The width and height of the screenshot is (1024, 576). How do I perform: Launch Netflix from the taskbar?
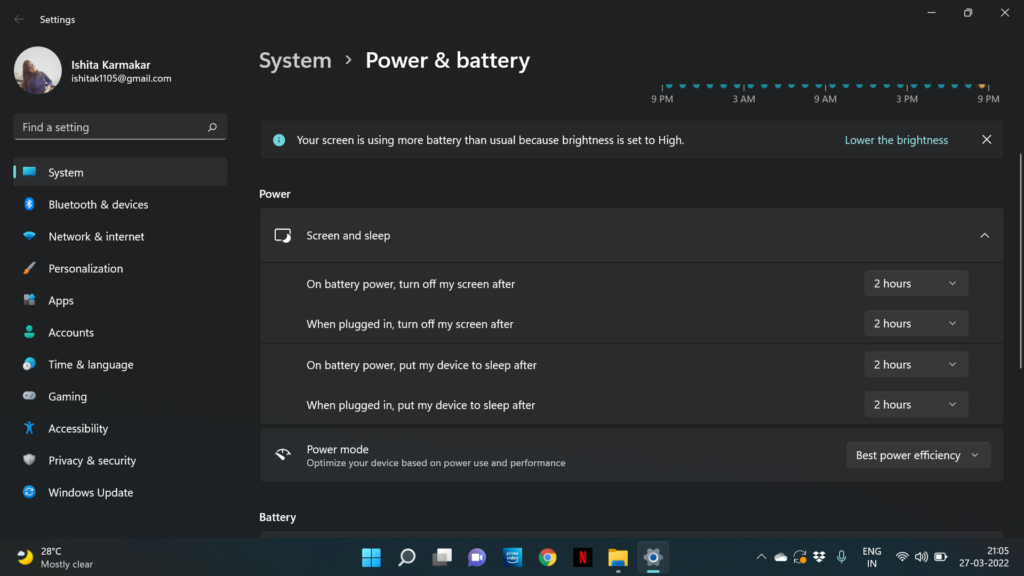pyautogui.click(x=583, y=557)
